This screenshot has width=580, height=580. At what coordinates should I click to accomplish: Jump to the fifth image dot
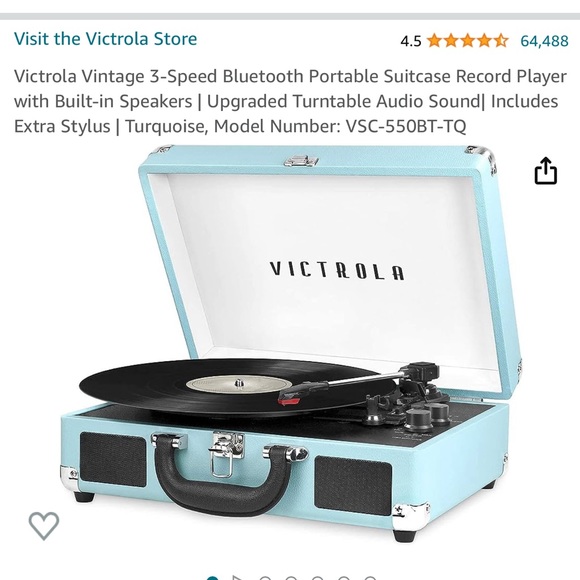click(317, 578)
